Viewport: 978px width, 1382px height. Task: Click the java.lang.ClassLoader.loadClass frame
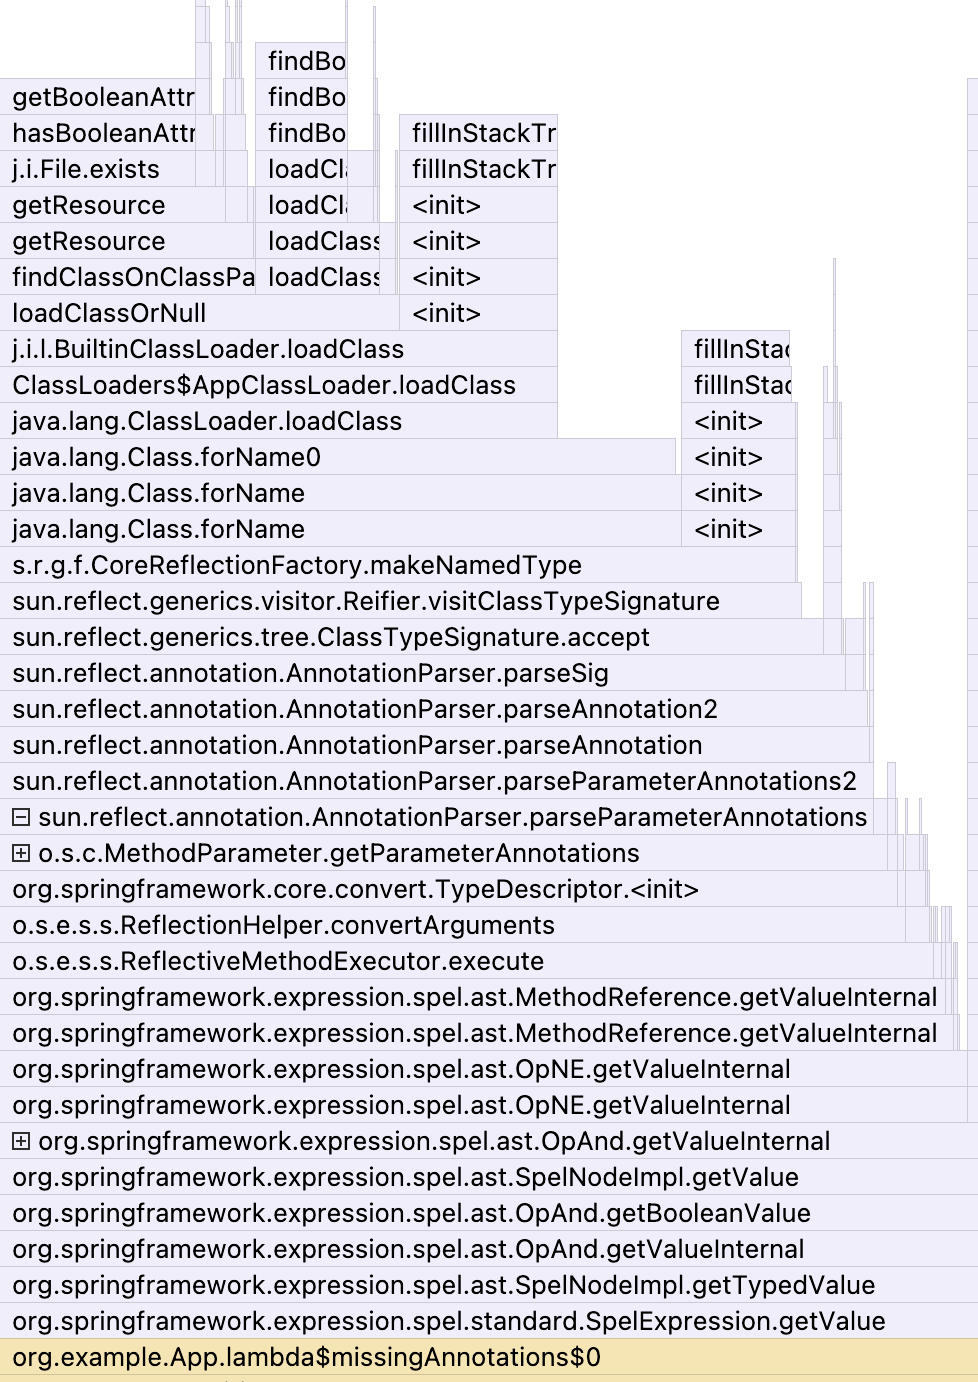pyautogui.click(x=279, y=421)
